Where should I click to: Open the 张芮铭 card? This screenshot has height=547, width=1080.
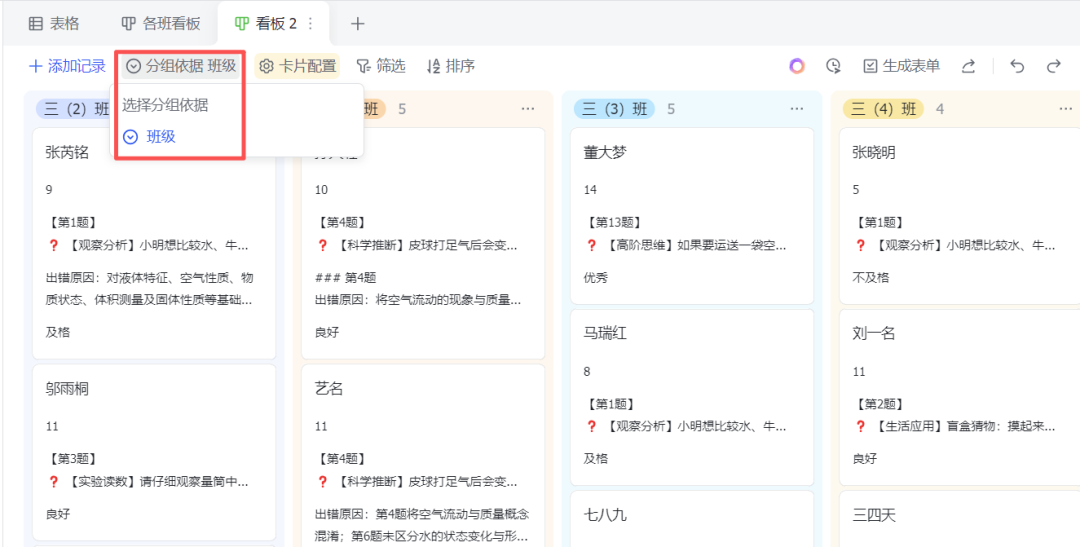(x=154, y=243)
